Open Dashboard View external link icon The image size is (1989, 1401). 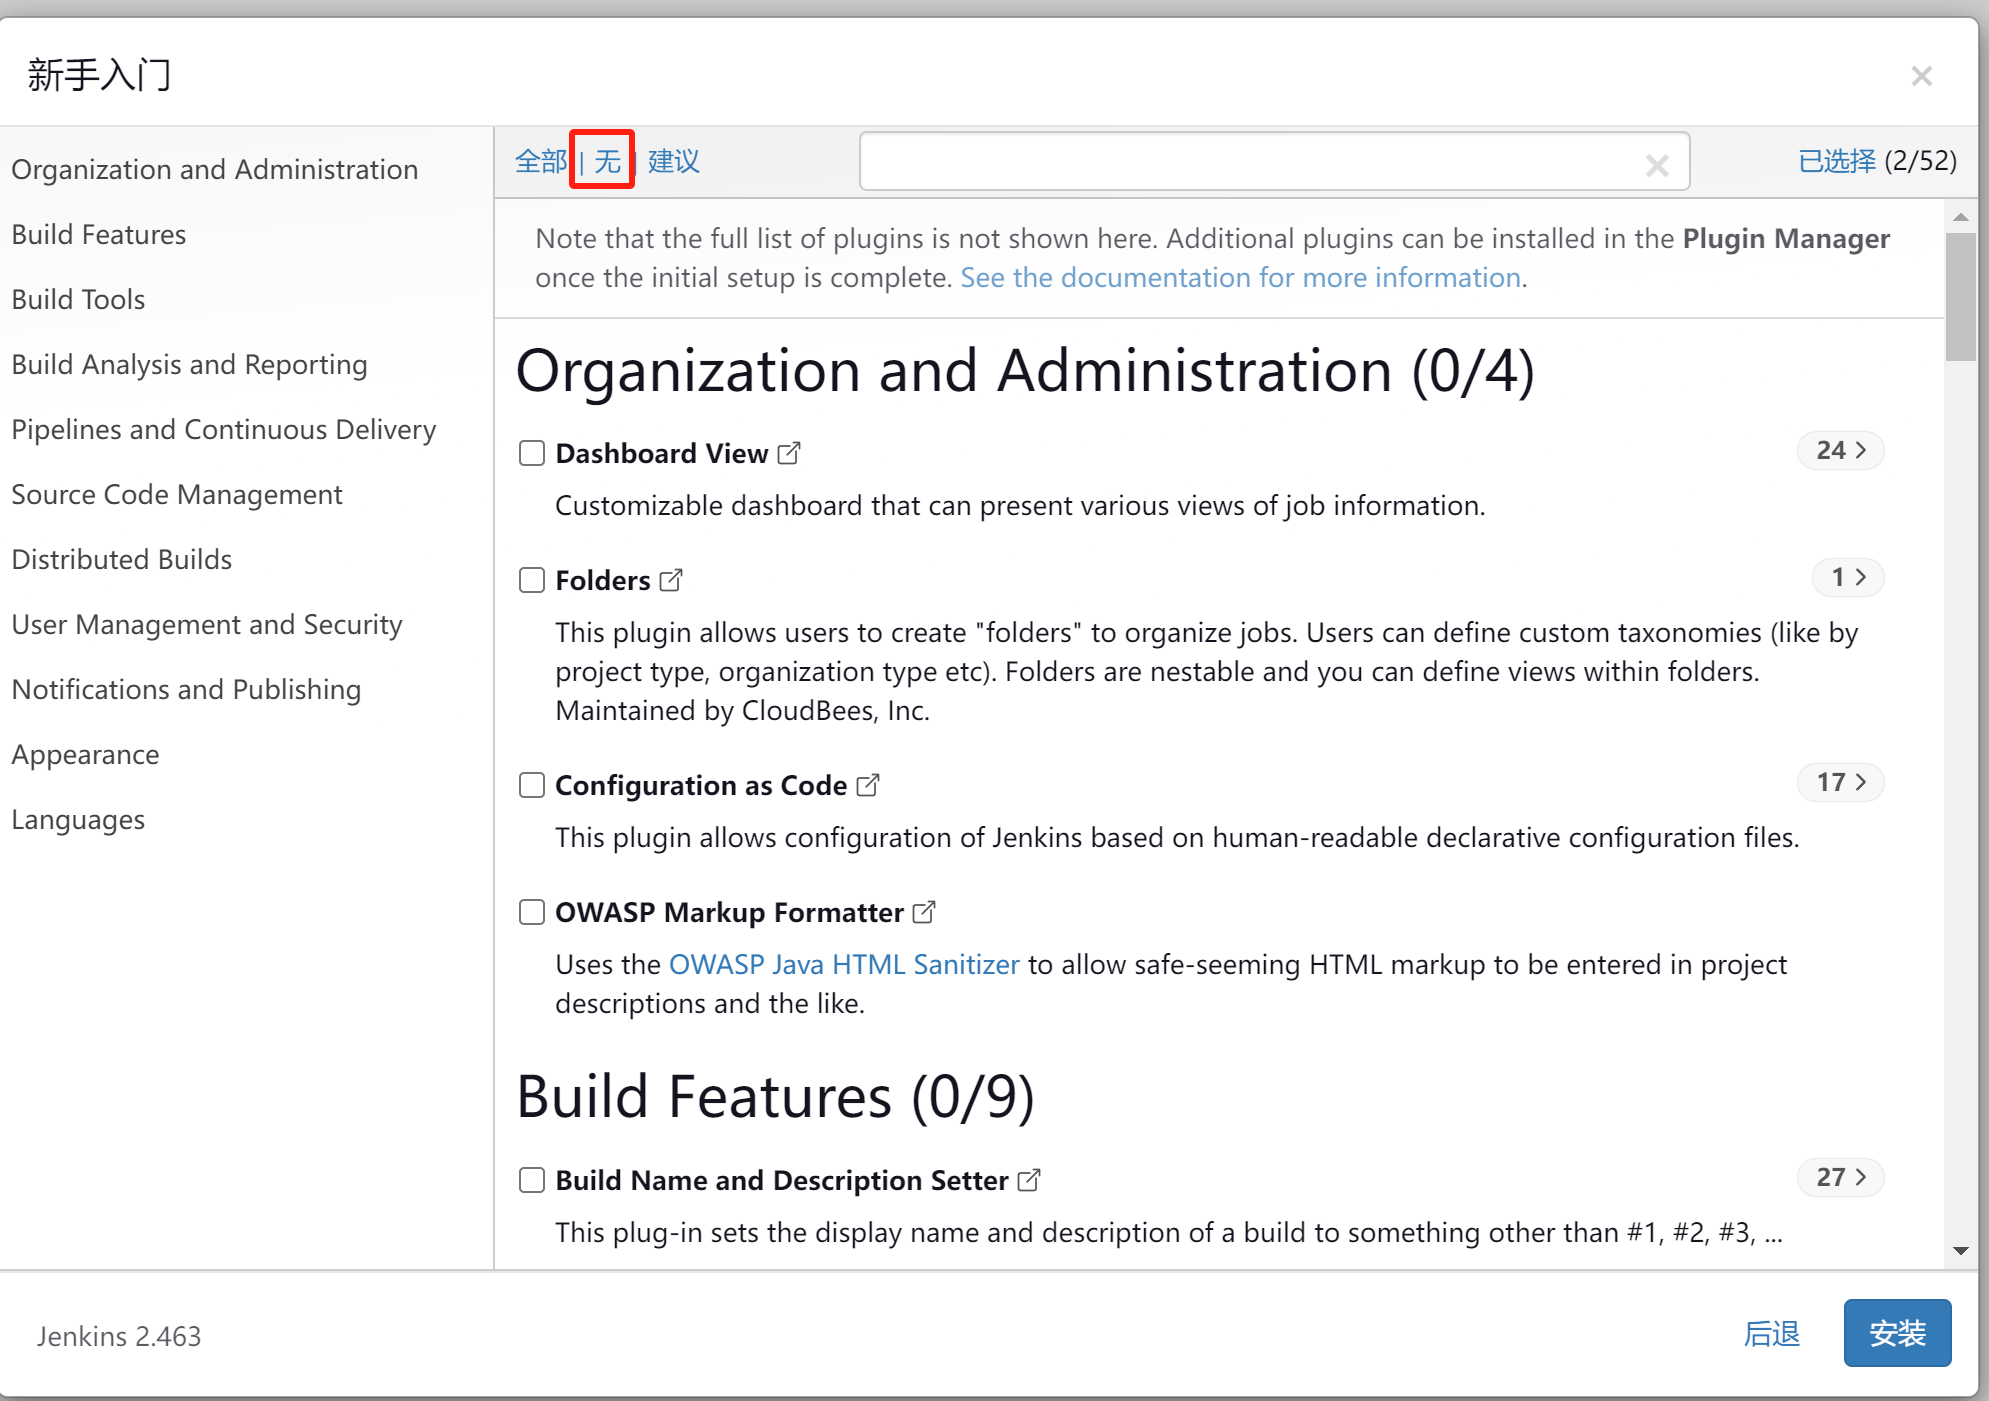[789, 454]
